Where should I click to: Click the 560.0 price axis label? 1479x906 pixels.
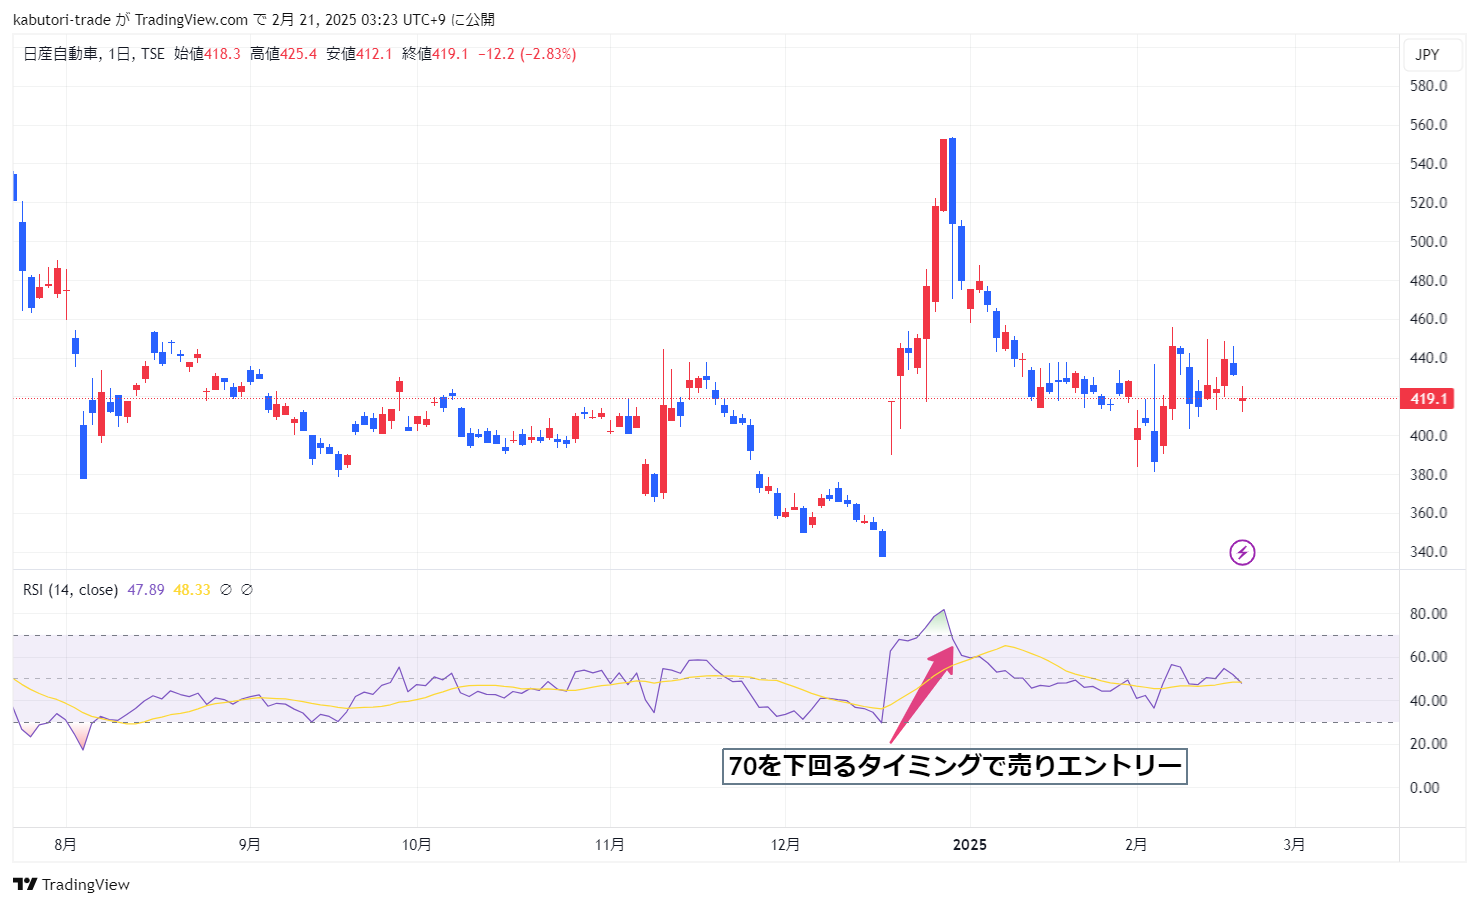click(1428, 125)
